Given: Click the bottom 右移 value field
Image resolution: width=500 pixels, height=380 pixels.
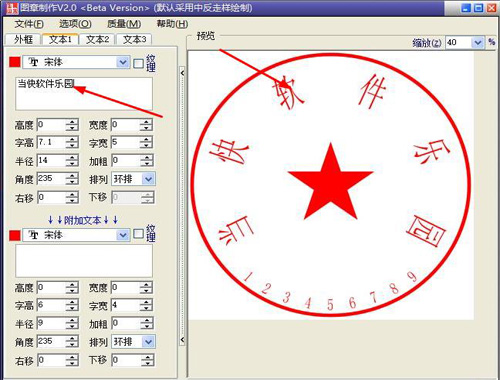Looking at the screenshot, I should pos(51,360).
